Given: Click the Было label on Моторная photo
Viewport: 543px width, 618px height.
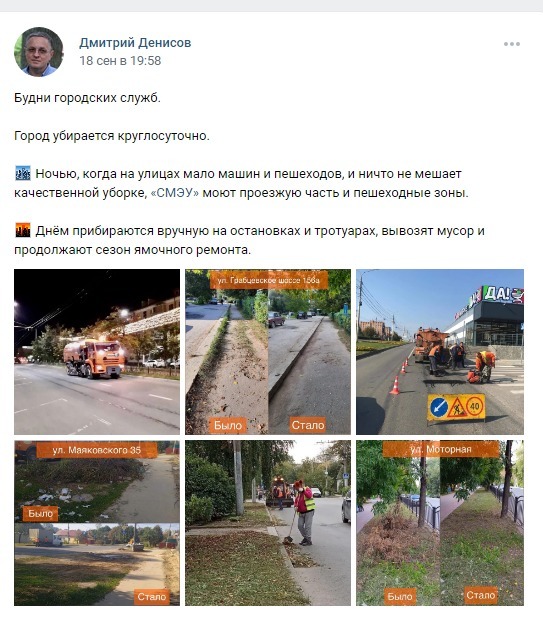Looking at the screenshot, I should [x=400, y=596].
